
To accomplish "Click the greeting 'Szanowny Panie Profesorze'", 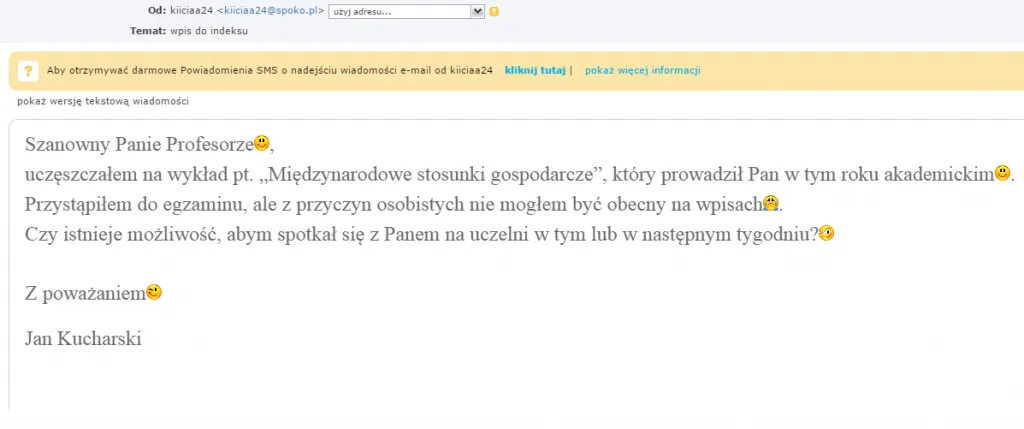I will [139, 144].
